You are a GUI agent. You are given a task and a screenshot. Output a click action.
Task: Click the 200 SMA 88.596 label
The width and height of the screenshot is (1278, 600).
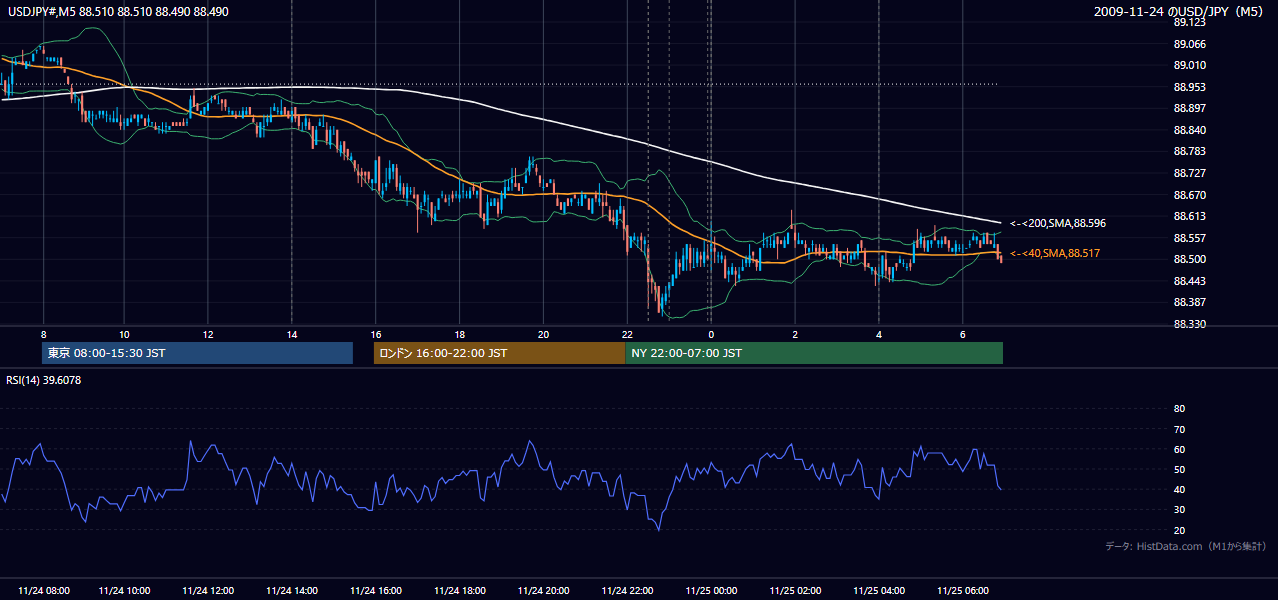1058,223
